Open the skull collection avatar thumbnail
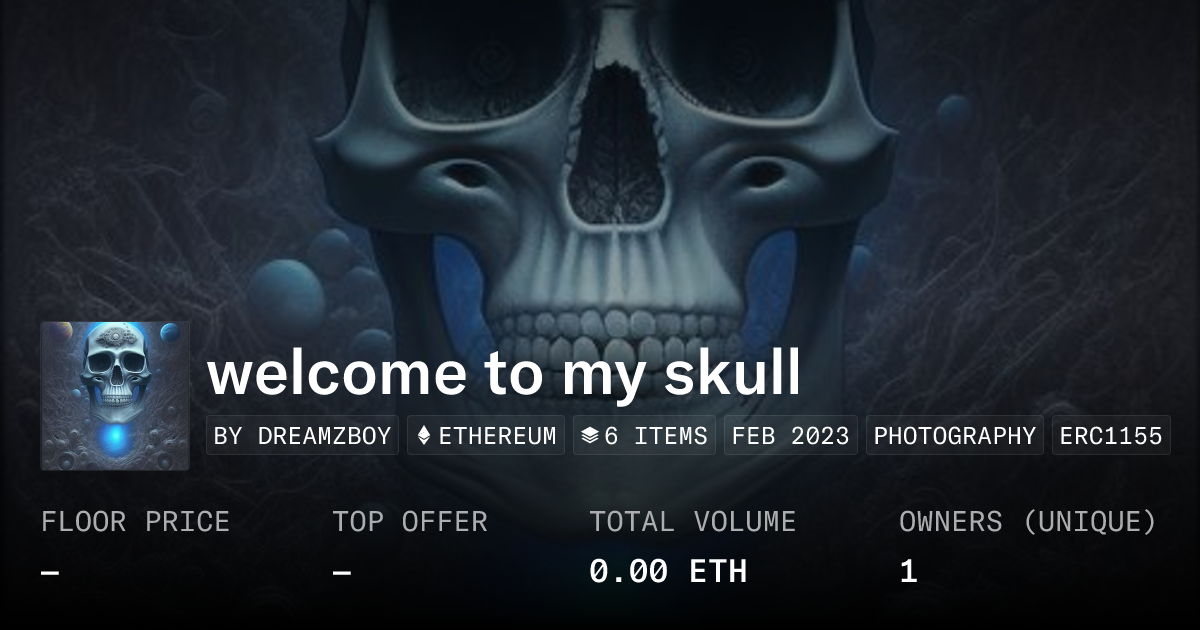Viewport: 1200px width, 630px height. pyautogui.click(x=115, y=396)
